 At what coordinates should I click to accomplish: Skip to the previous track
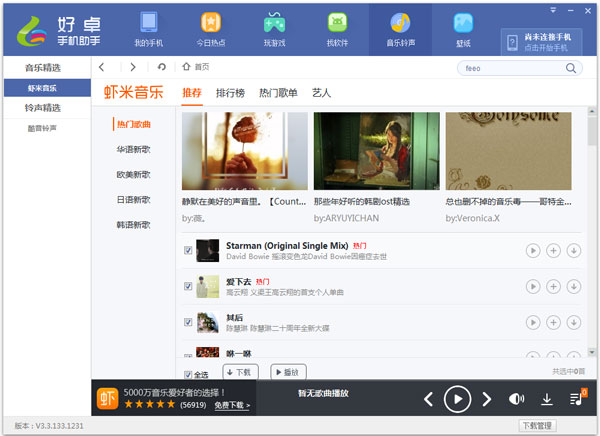[429, 399]
